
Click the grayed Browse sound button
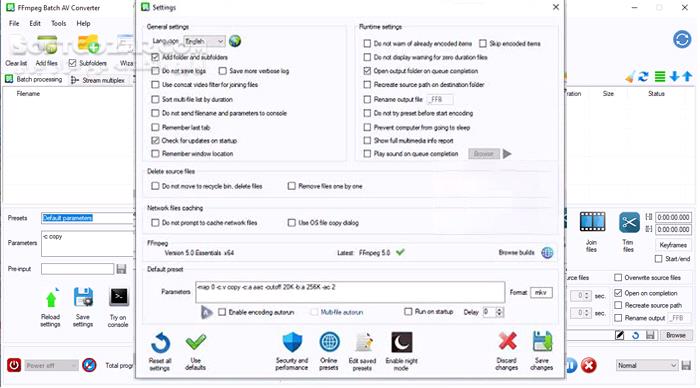tap(483, 154)
